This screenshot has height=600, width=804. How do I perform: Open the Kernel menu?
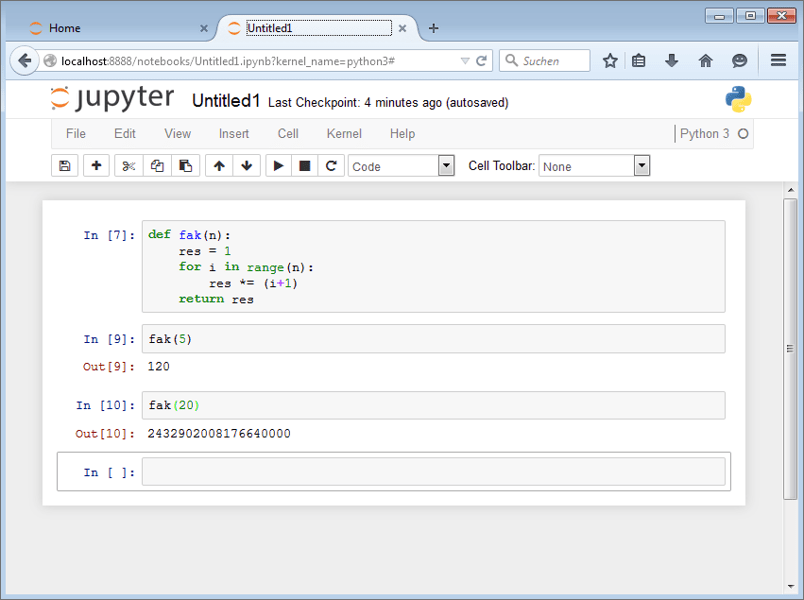[344, 134]
